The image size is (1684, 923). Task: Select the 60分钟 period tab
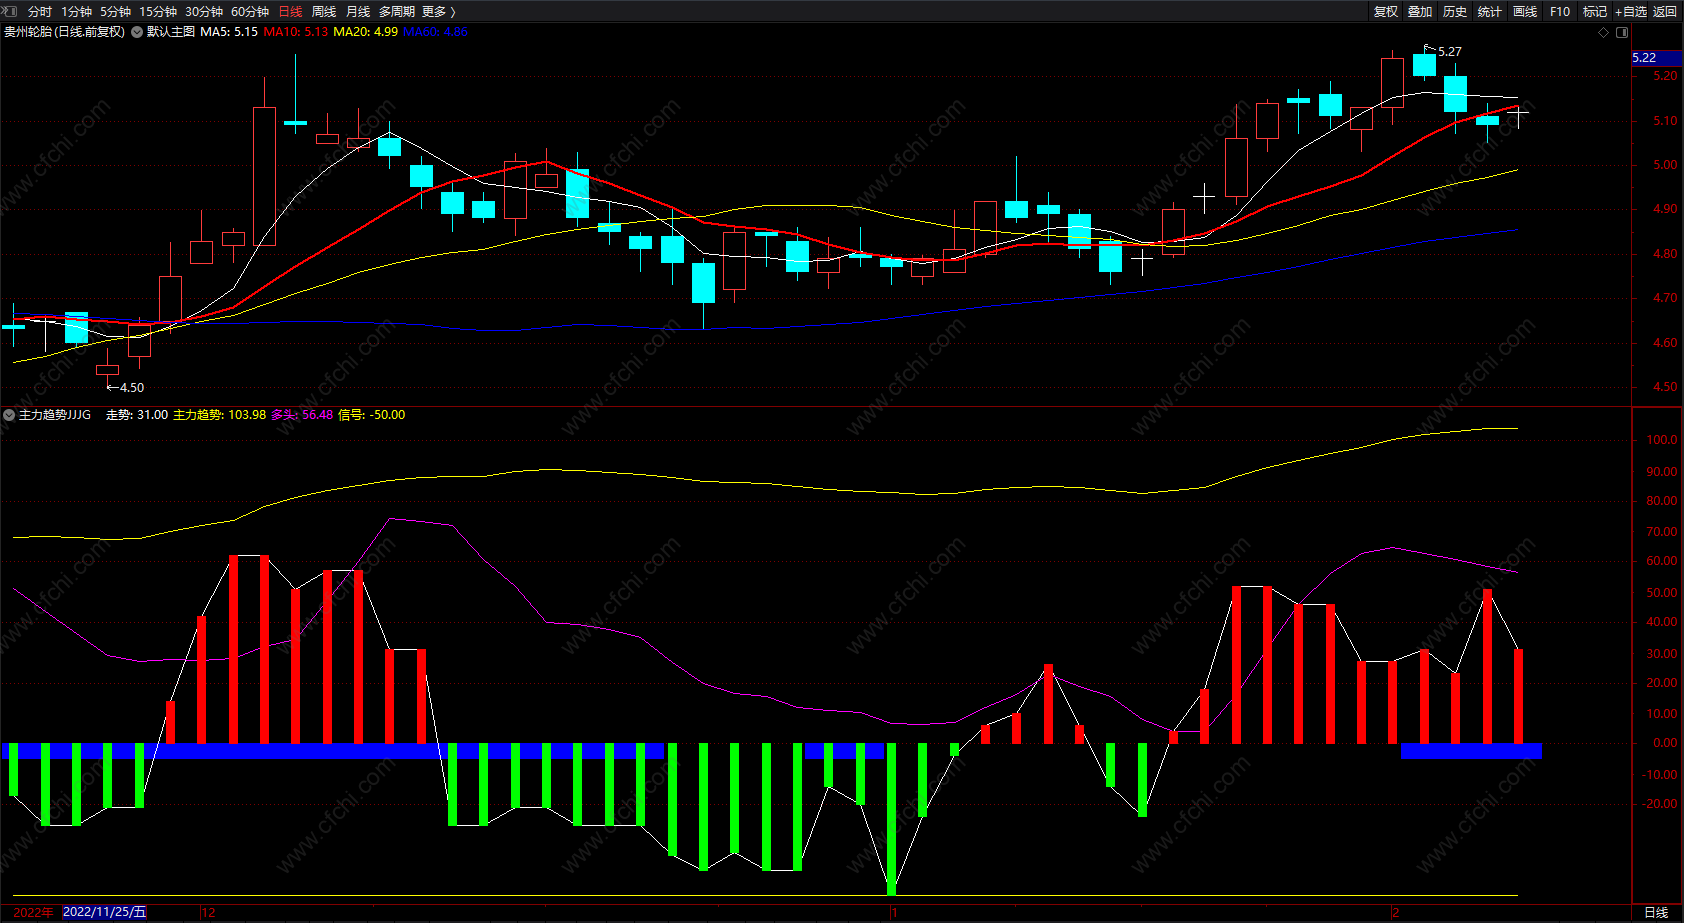(x=250, y=12)
